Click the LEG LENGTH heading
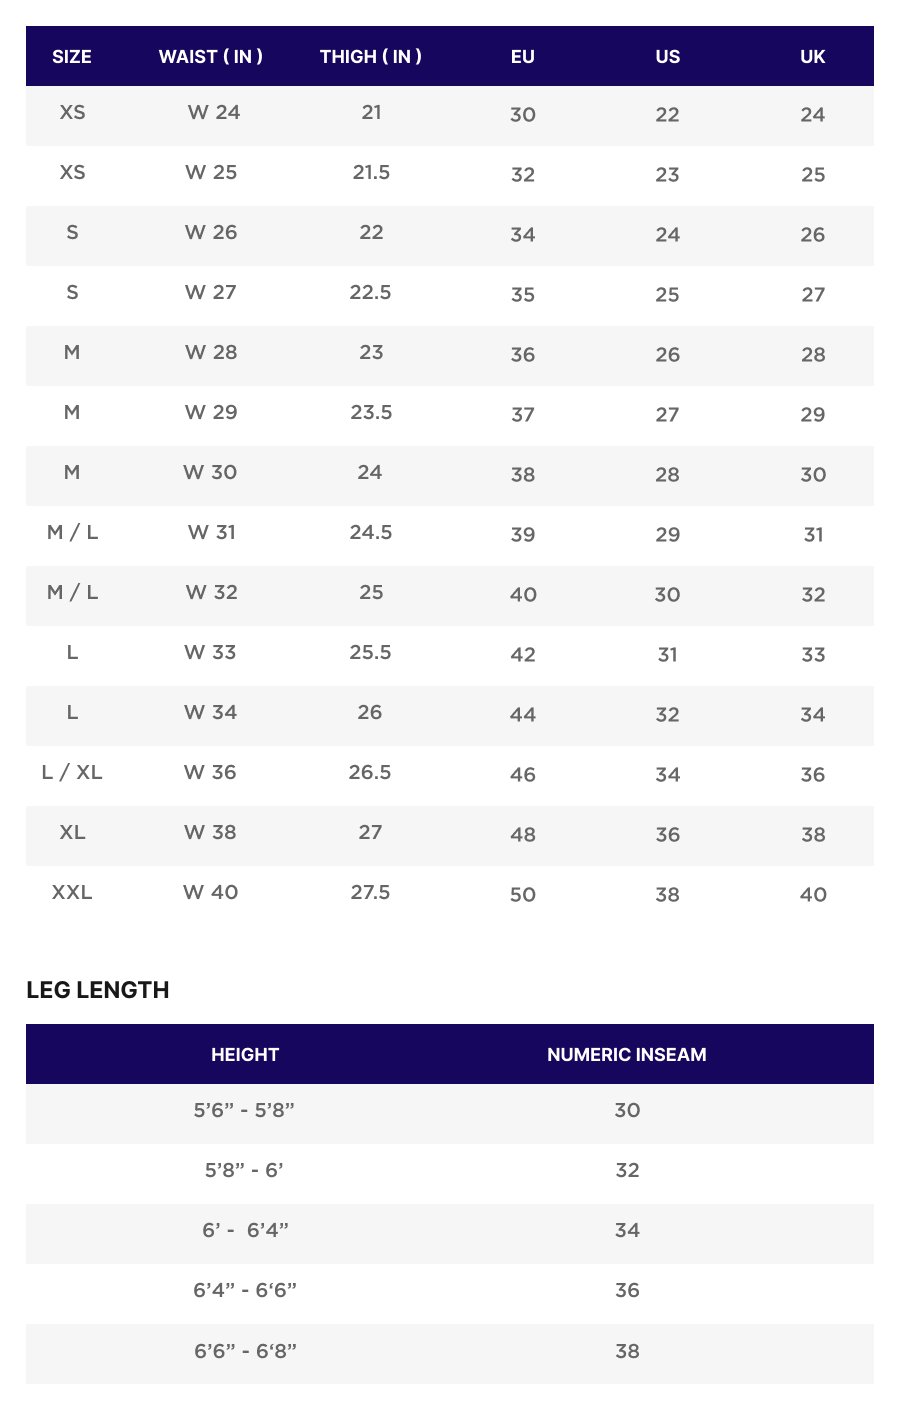Image resolution: width=900 pixels, height=1424 pixels. pyautogui.click(x=98, y=990)
